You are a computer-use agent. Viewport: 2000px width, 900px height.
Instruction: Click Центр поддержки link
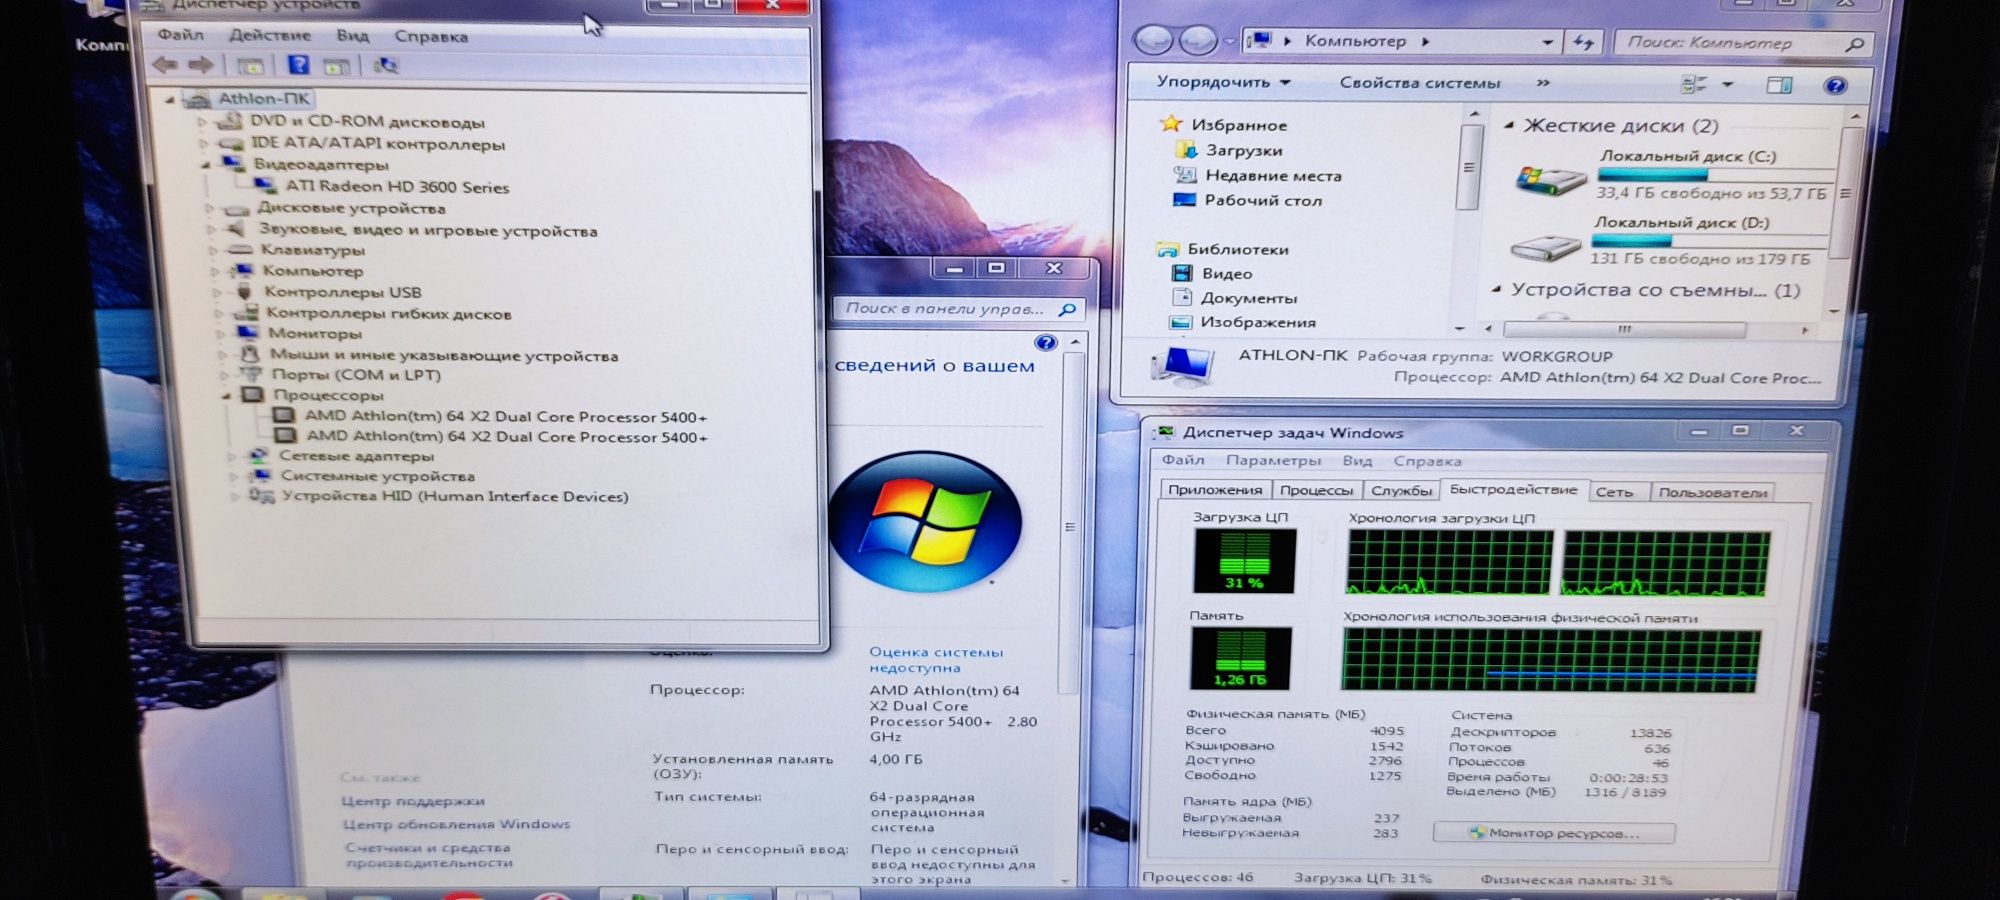(x=413, y=802)
